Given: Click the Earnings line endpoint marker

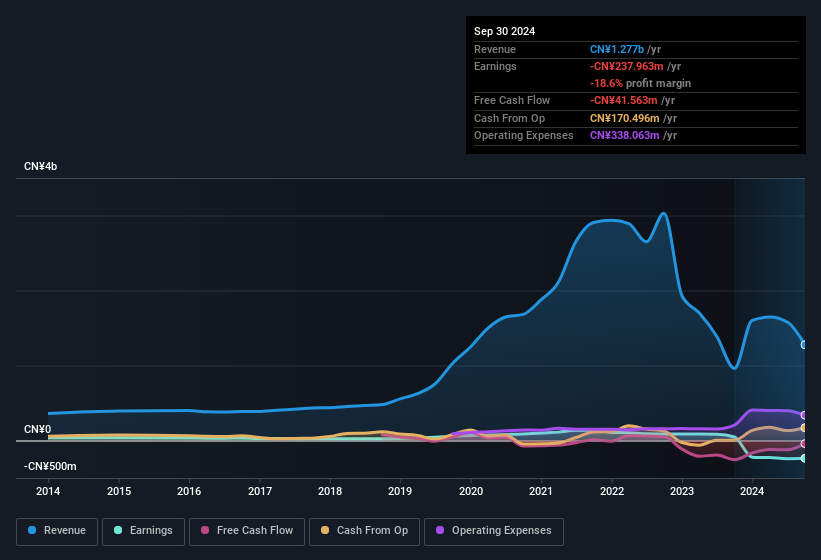Looking at the screenshot, I should (x=804, y=458).
